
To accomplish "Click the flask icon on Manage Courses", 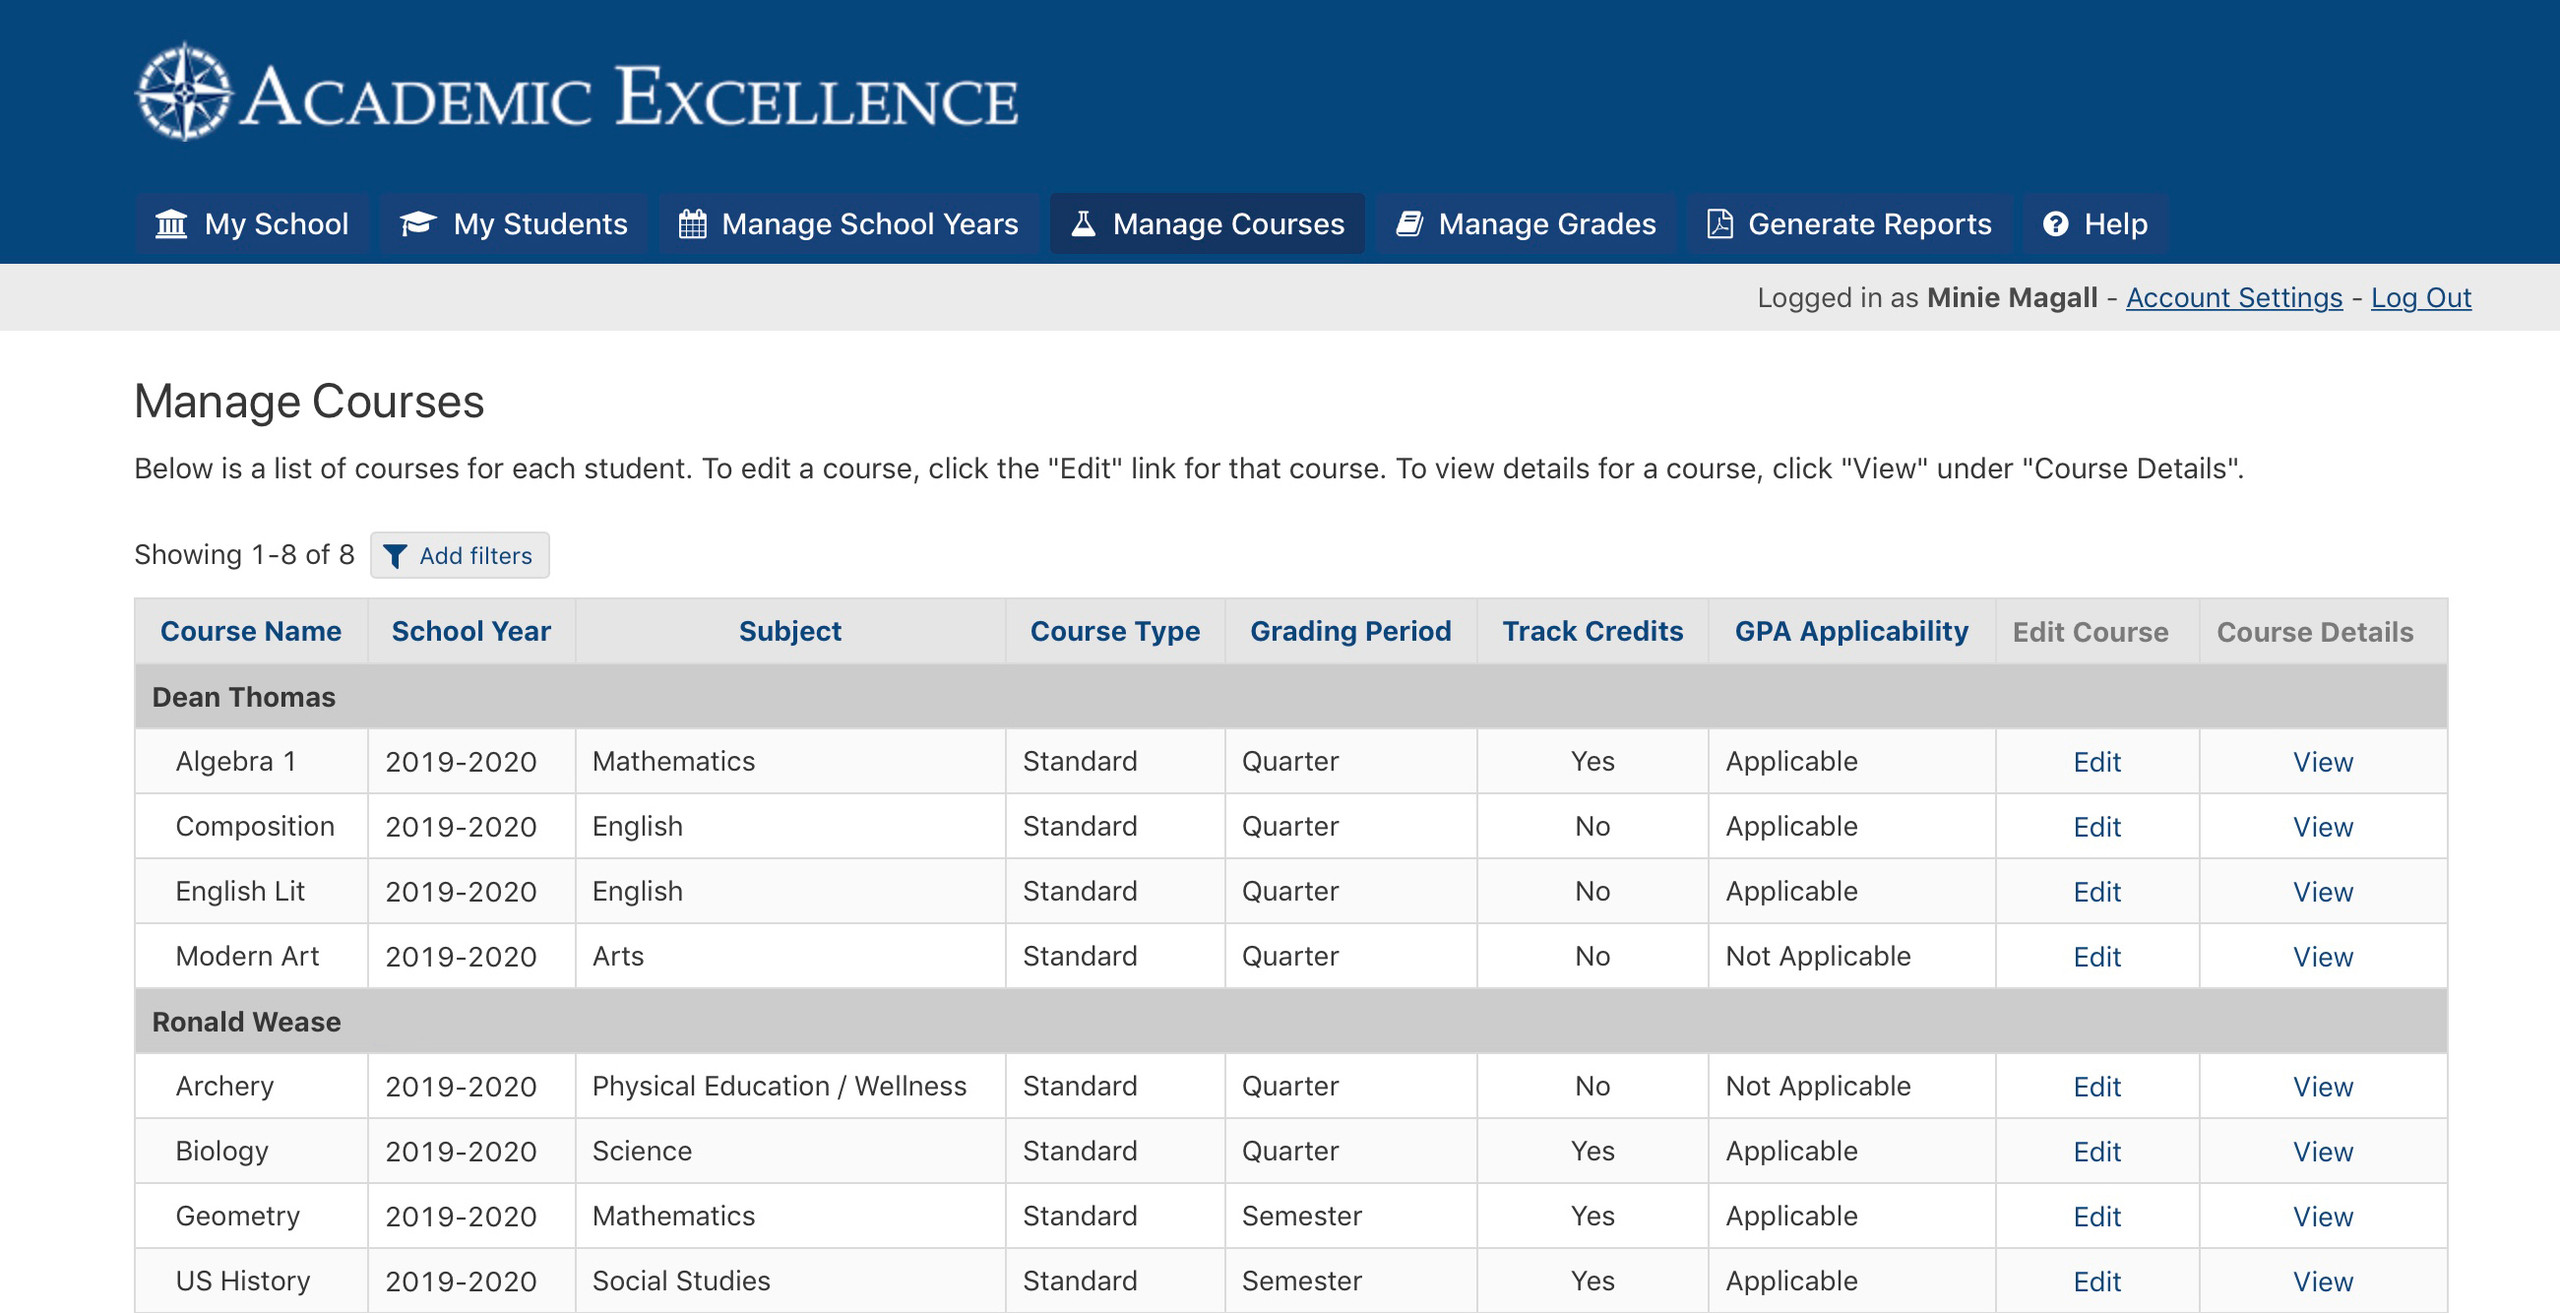I will (x=1083, y=224).
